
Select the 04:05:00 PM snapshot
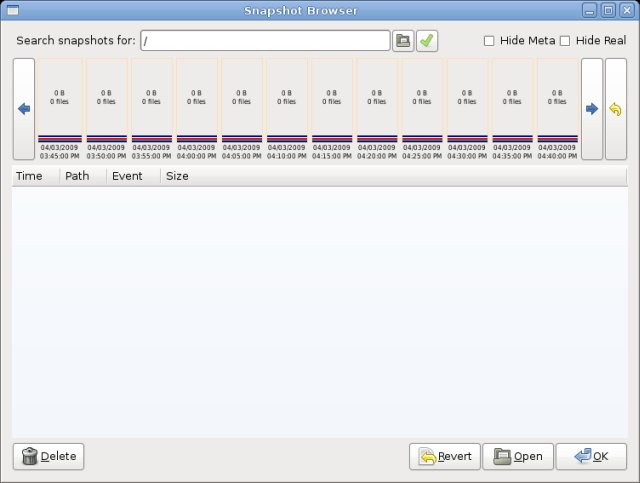(x=242, y=109)
